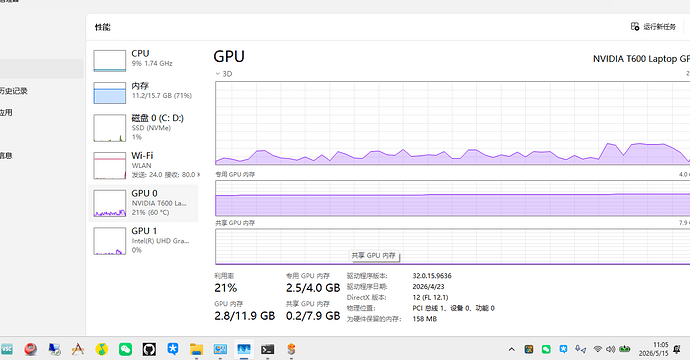
Task: Select GPU 0 NVIDIA T600 entry
Action: 143,203
